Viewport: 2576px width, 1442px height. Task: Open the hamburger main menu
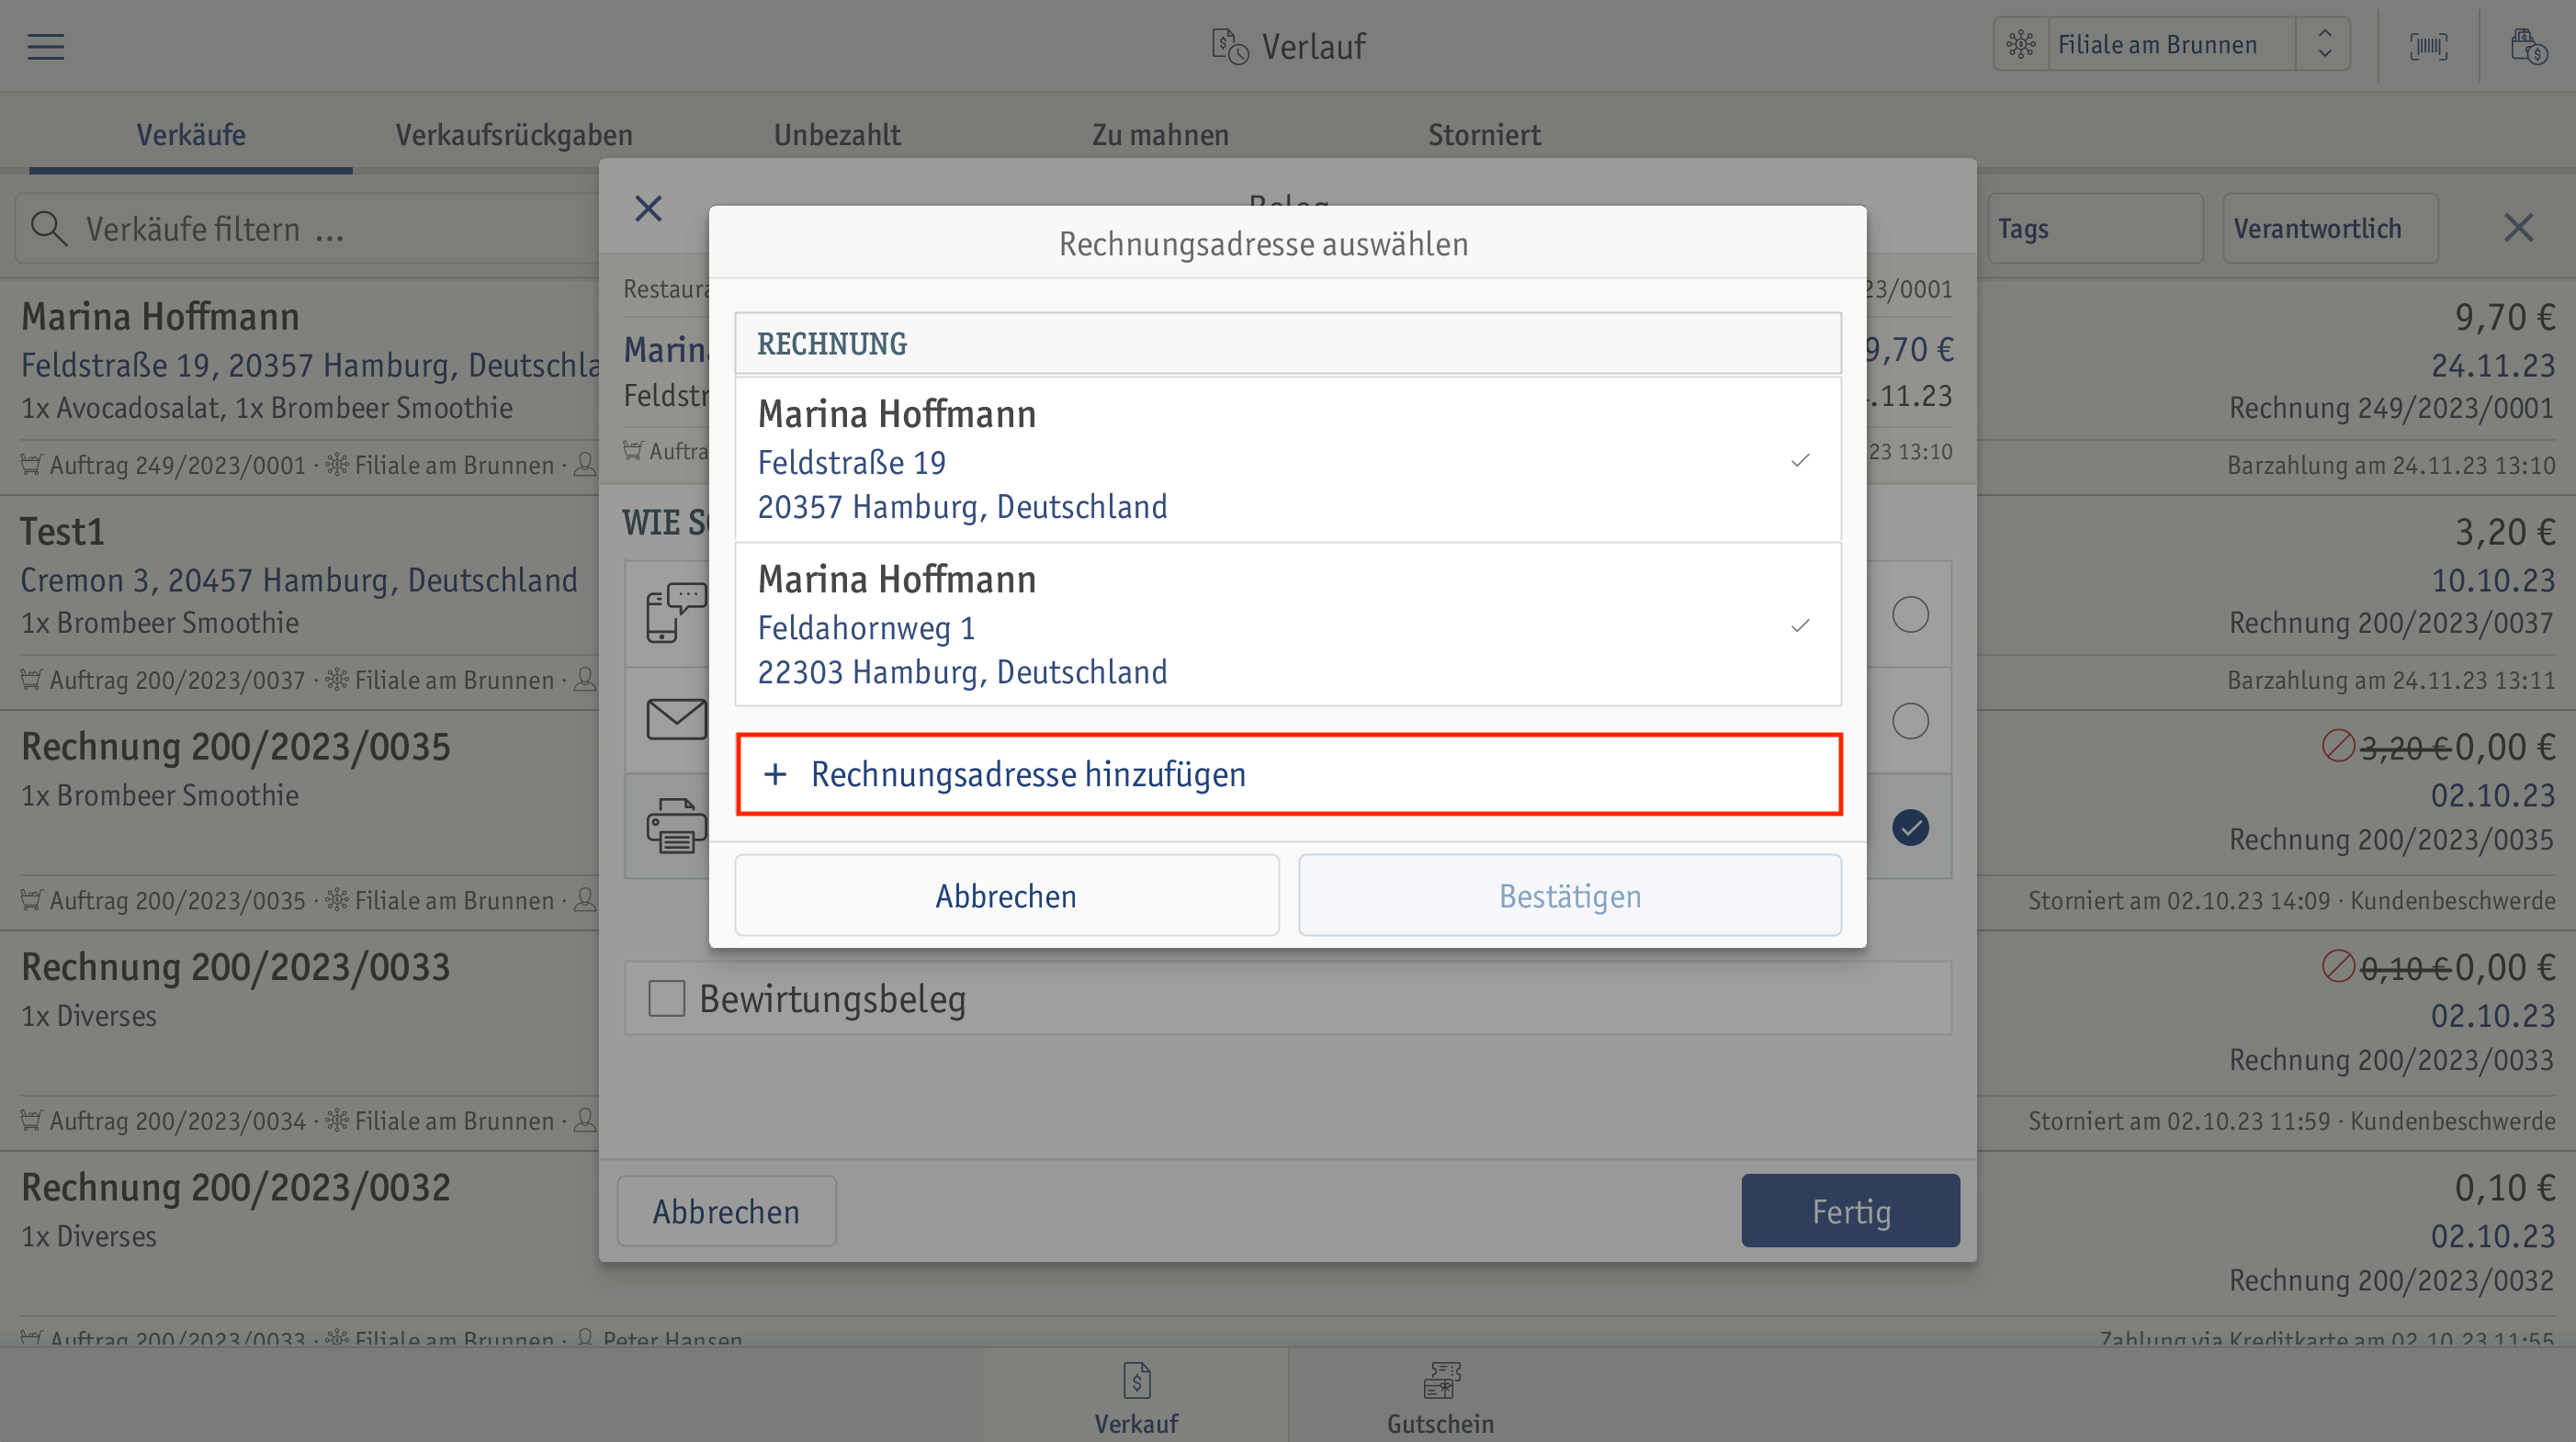(x=46, y=46)
